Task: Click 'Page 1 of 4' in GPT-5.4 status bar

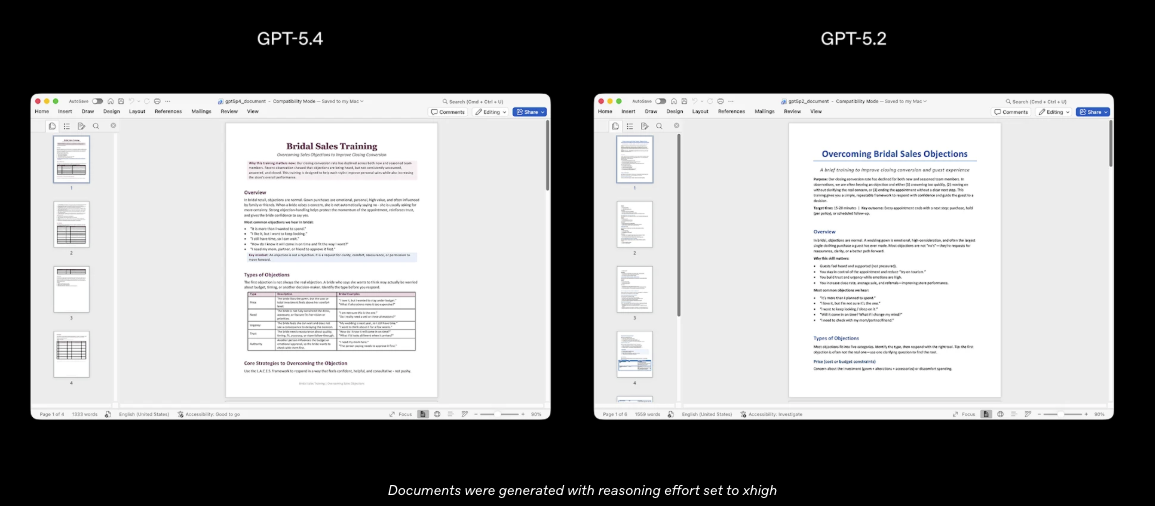Action: pyautogui.click(x=52, y=414)
